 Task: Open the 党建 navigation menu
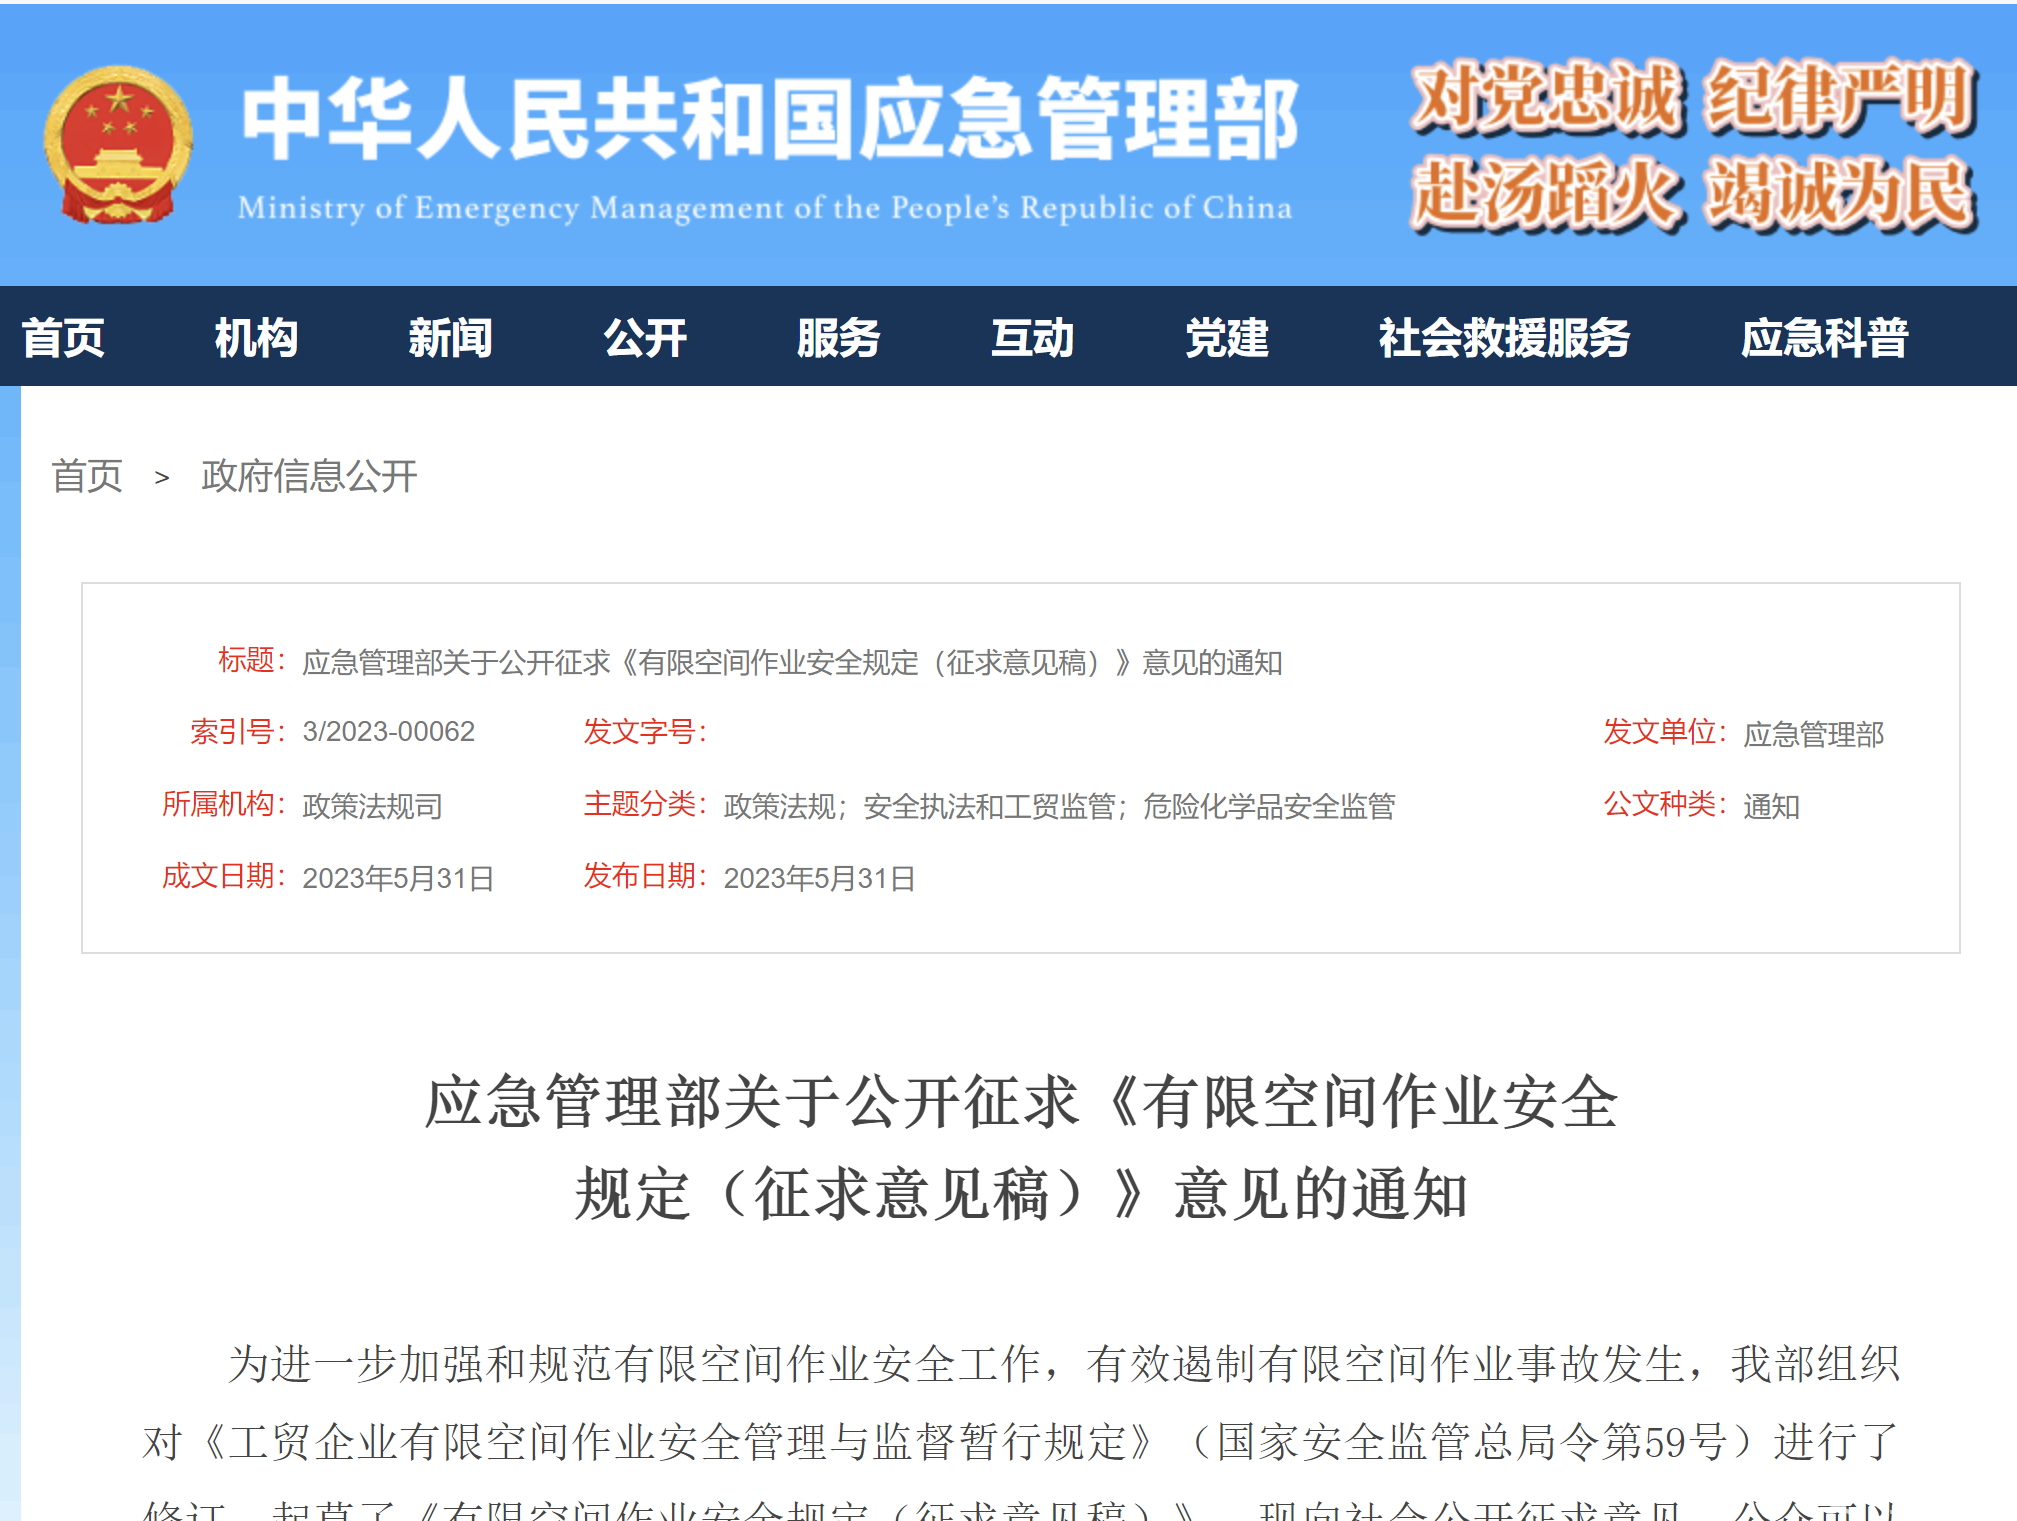pyautogui.click(x=1226, y=338)
